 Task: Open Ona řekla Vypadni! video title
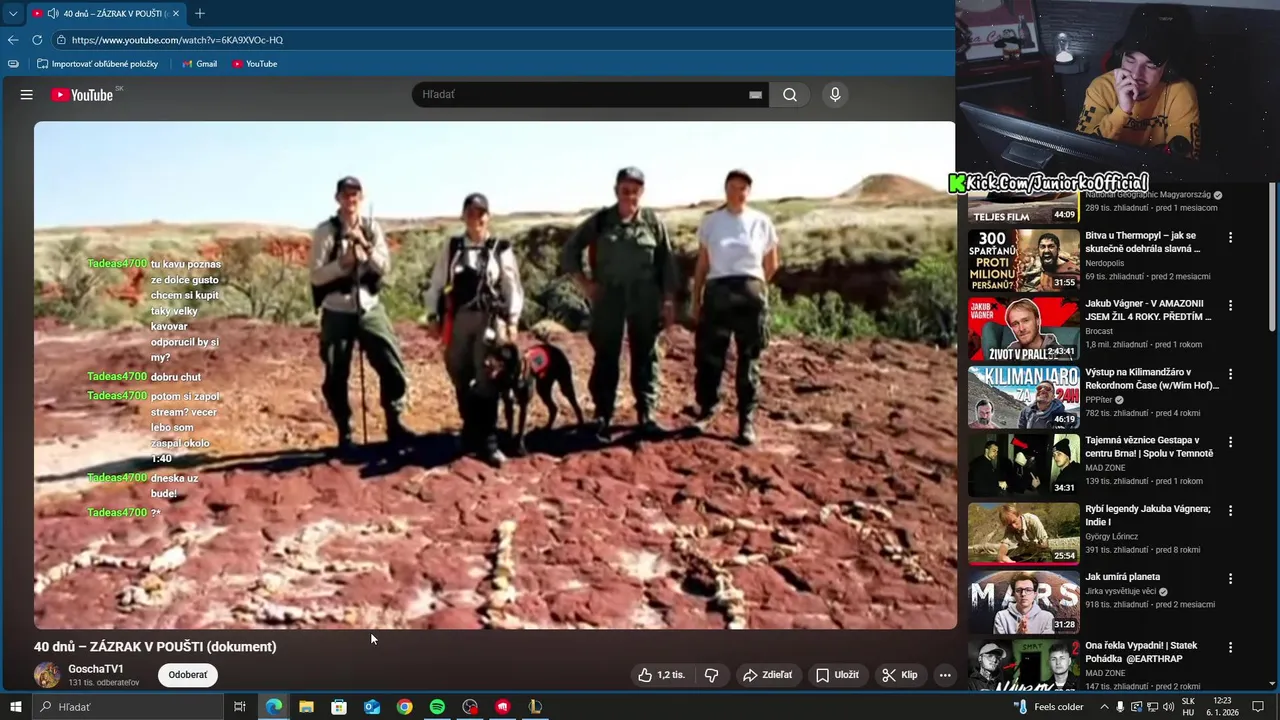coord(1141,652)
